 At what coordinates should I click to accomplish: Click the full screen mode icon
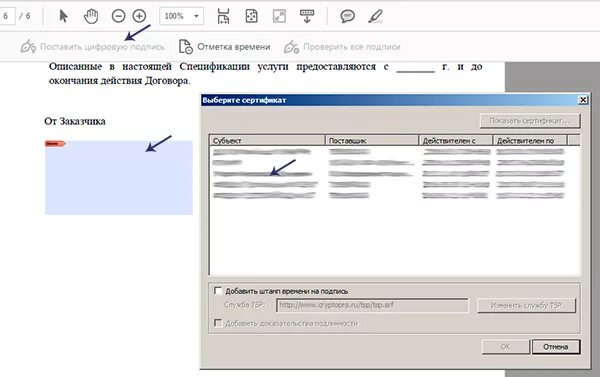(279, 16)
